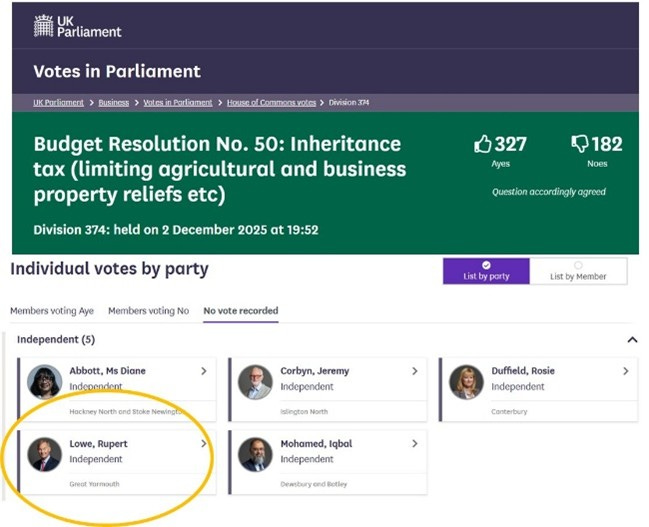Viewport: 649px width, 527px height.
Task: Go to House of Commons votes breadcrumb
Action: [271, 102]
